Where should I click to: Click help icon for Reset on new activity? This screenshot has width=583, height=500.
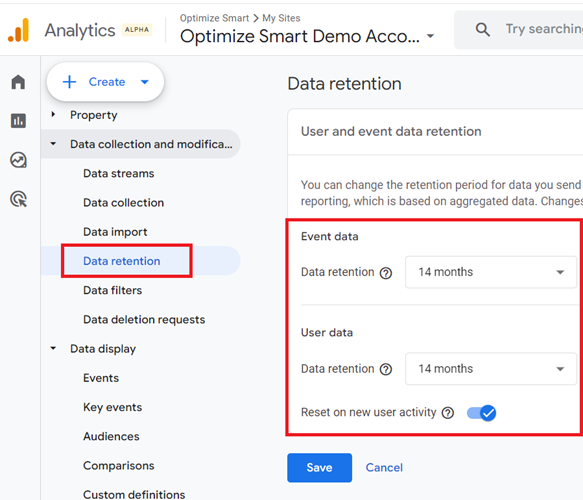[x=448, y=413]
